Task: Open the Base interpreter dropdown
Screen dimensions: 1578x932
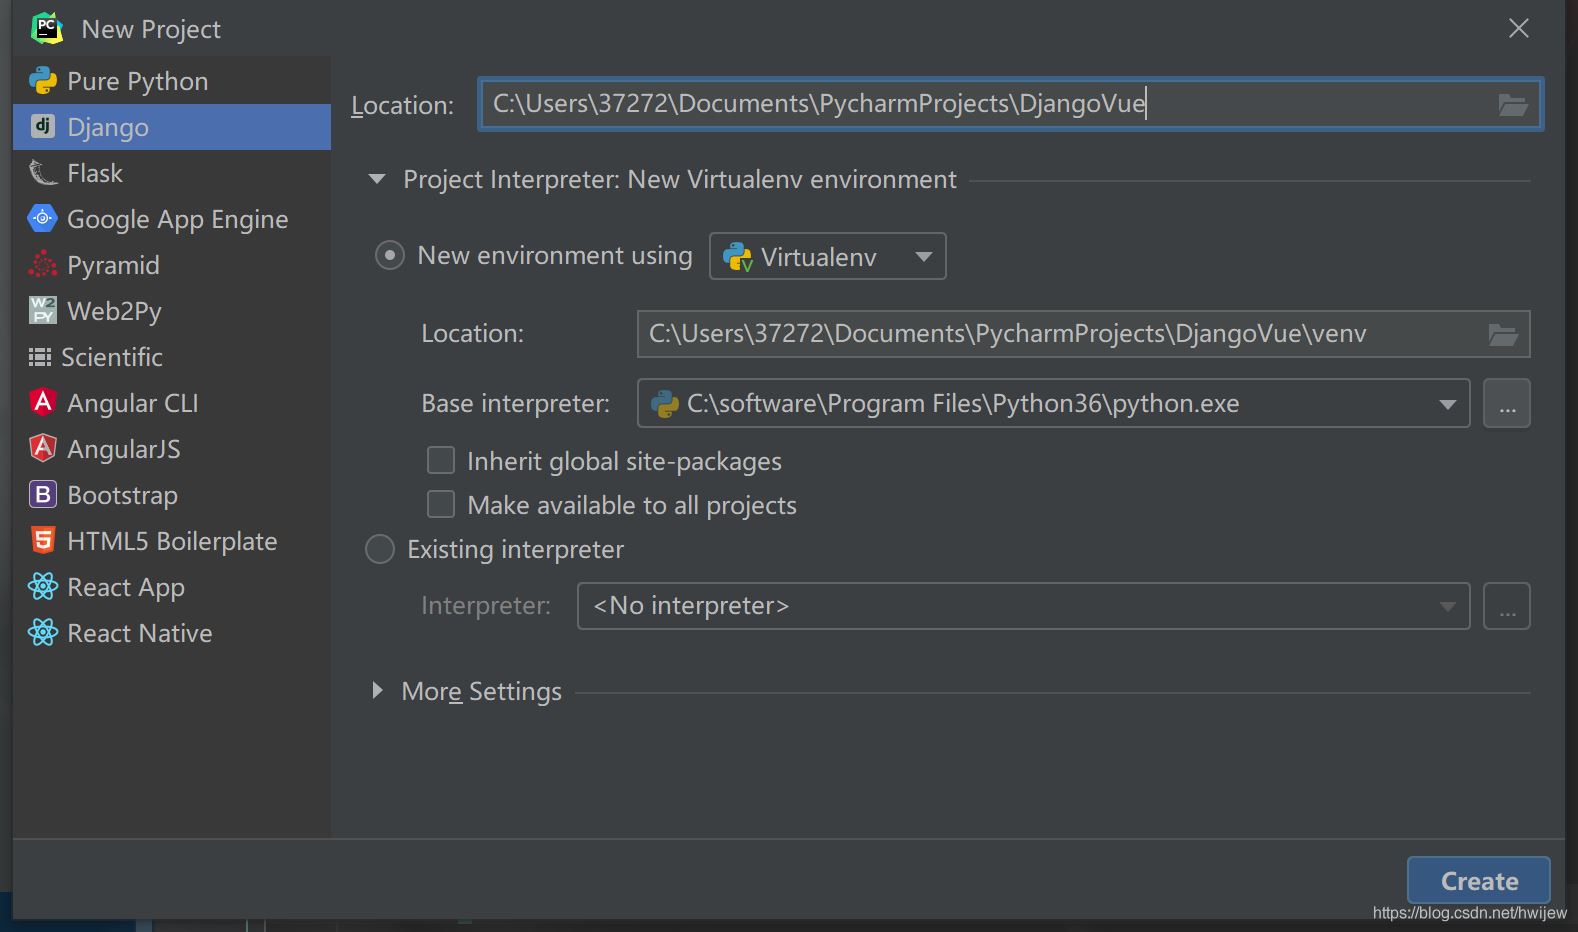Action: click(x=1446, y=404)
